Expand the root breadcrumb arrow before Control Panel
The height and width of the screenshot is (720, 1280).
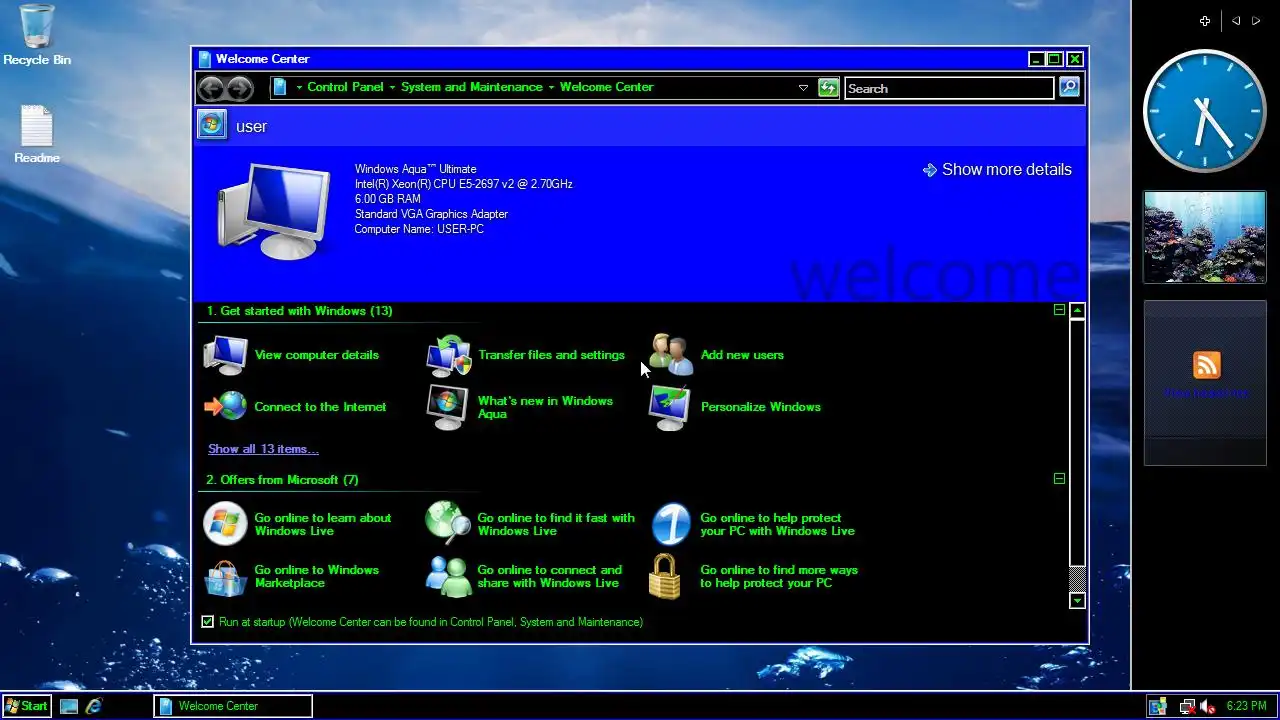(299, 87)
